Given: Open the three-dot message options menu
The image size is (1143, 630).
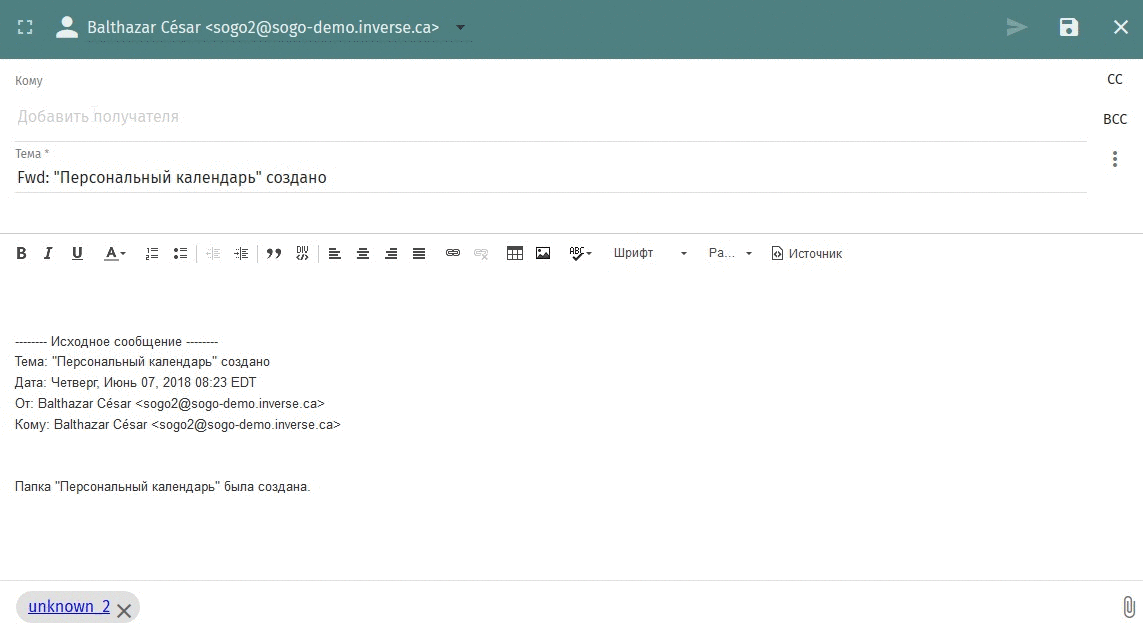Looking at the screenshot, I should tap(1115, 159).
